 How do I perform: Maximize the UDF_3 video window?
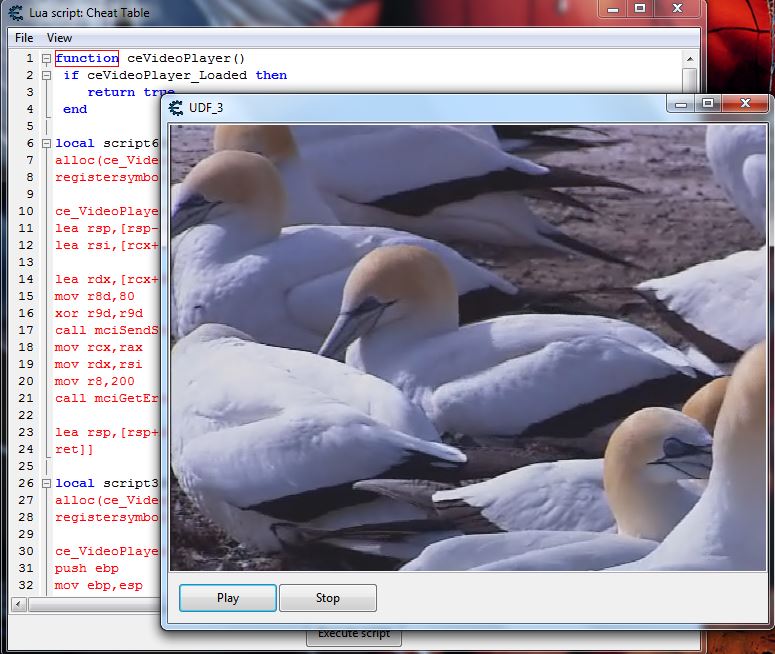(x=708, y=103)
